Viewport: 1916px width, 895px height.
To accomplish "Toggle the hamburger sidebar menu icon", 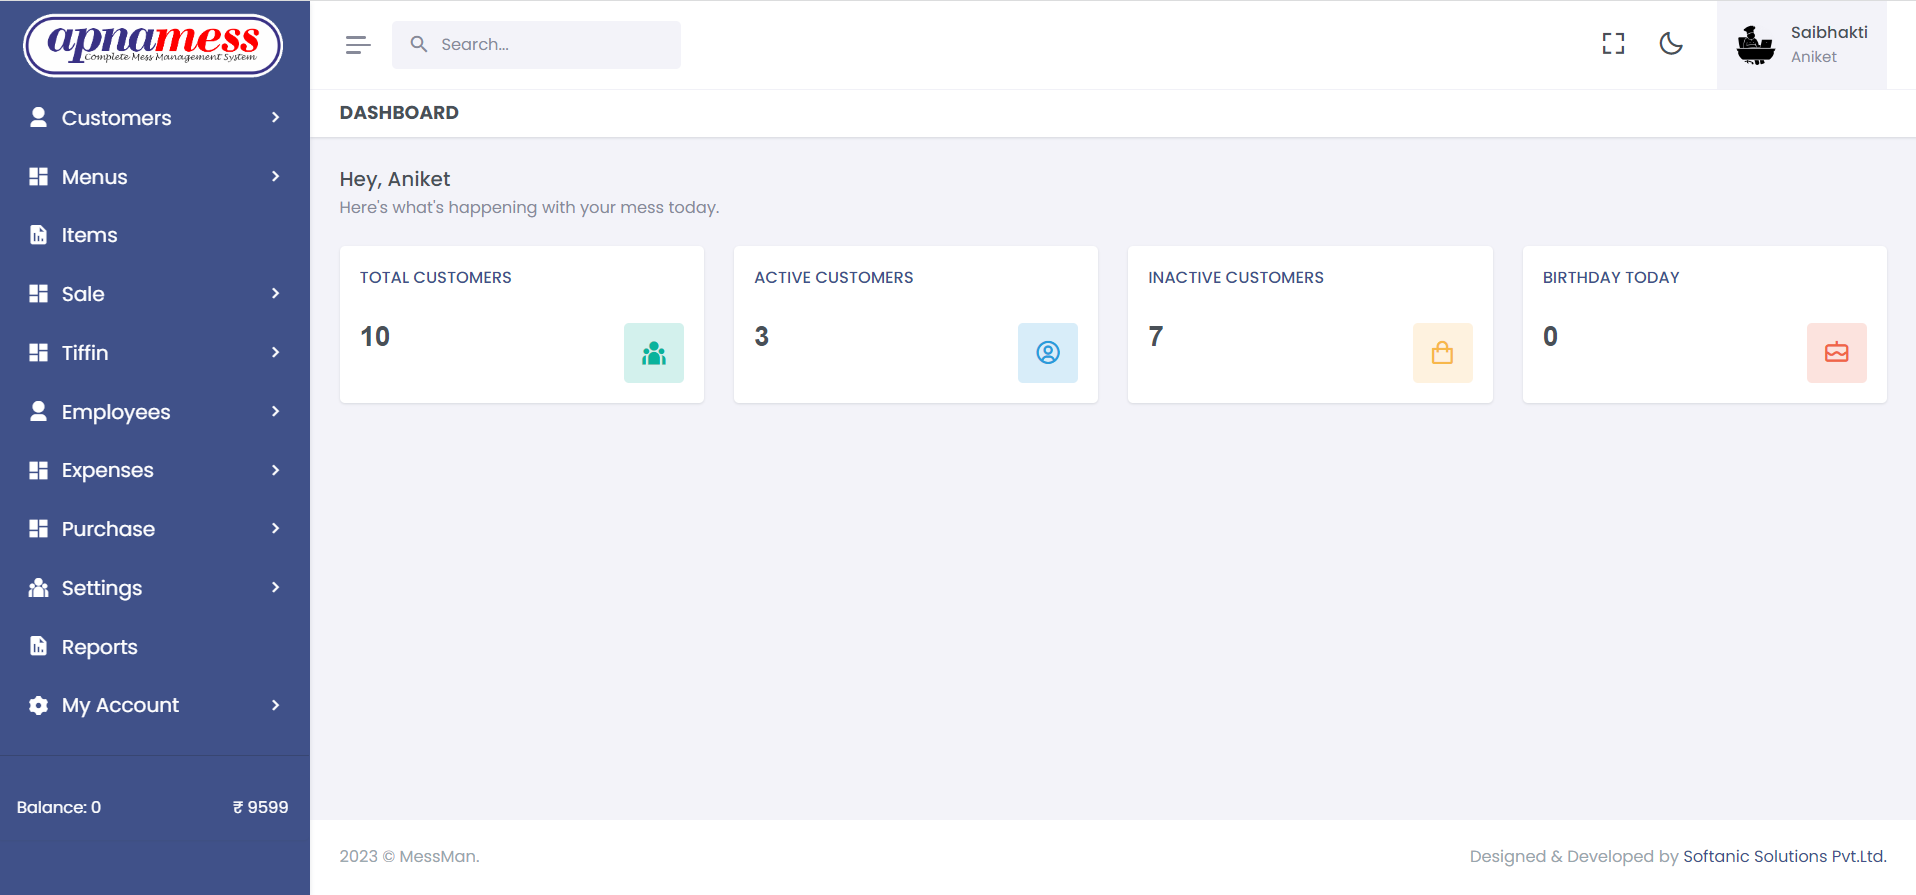I will (x=358, y=45).
